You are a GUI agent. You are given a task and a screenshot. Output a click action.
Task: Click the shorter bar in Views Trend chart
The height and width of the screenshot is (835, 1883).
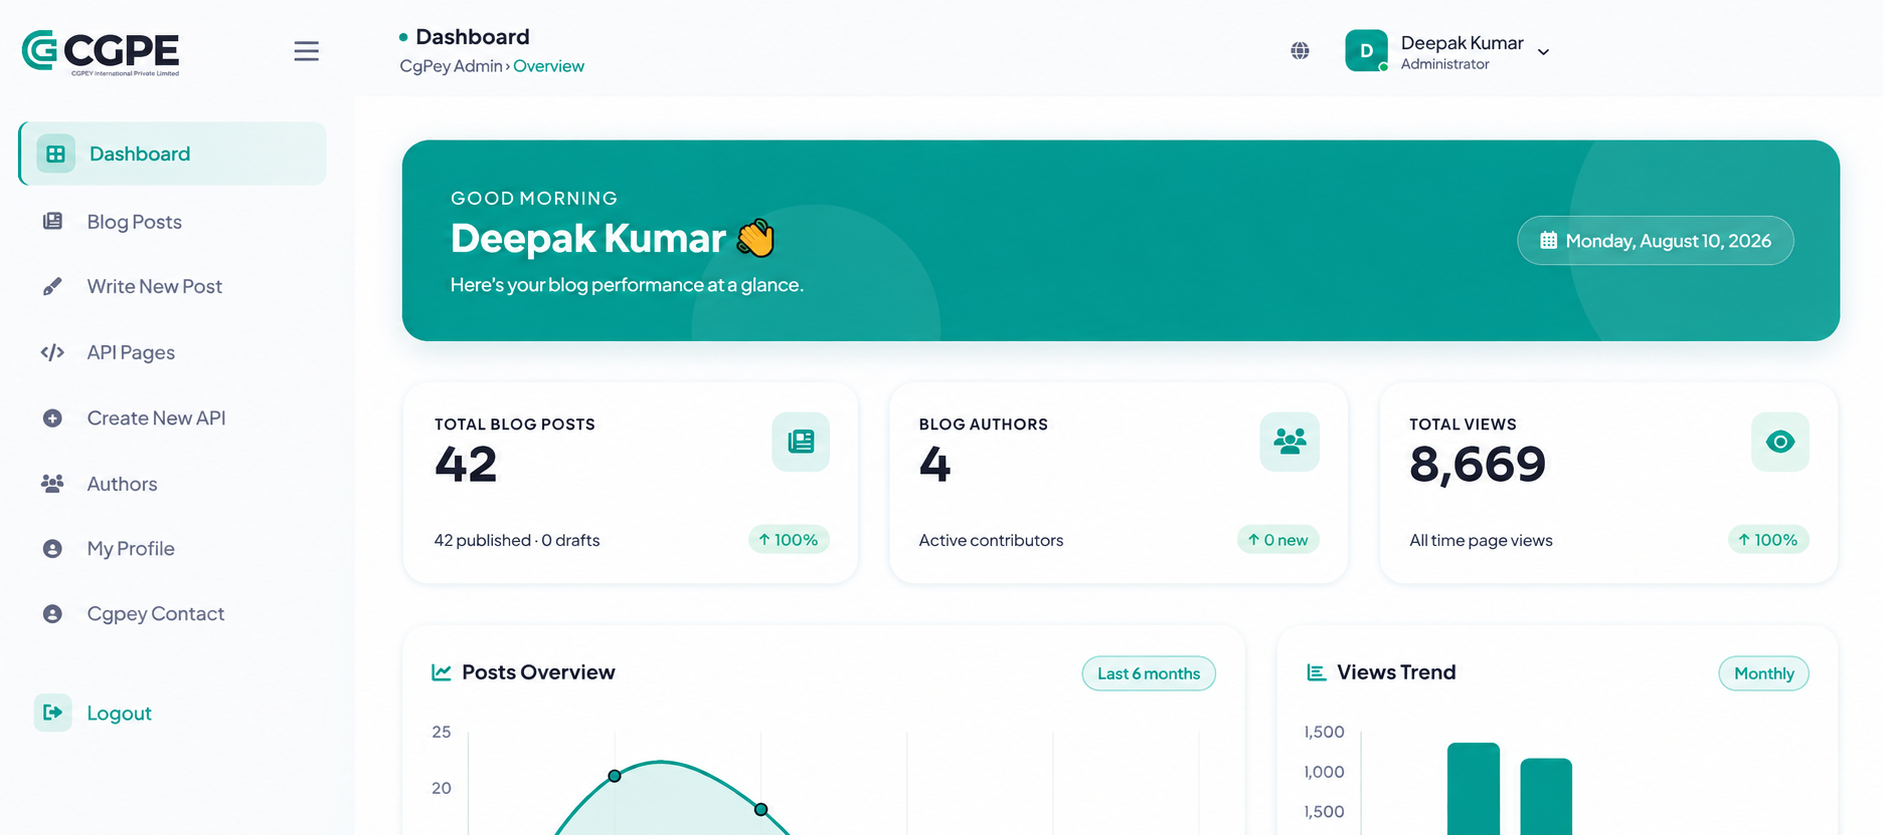(1546, 797)
